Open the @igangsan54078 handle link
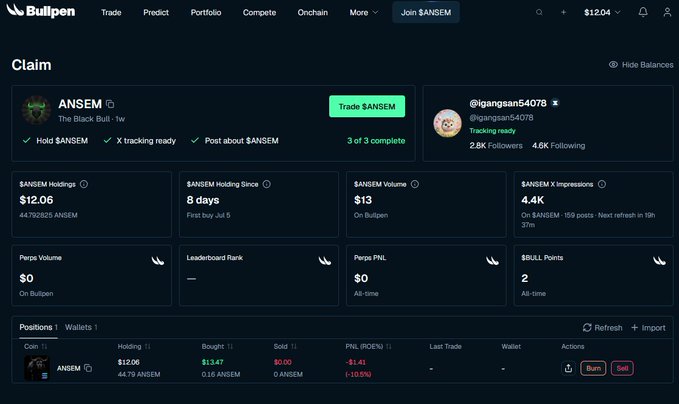 (x=501, y=117)
